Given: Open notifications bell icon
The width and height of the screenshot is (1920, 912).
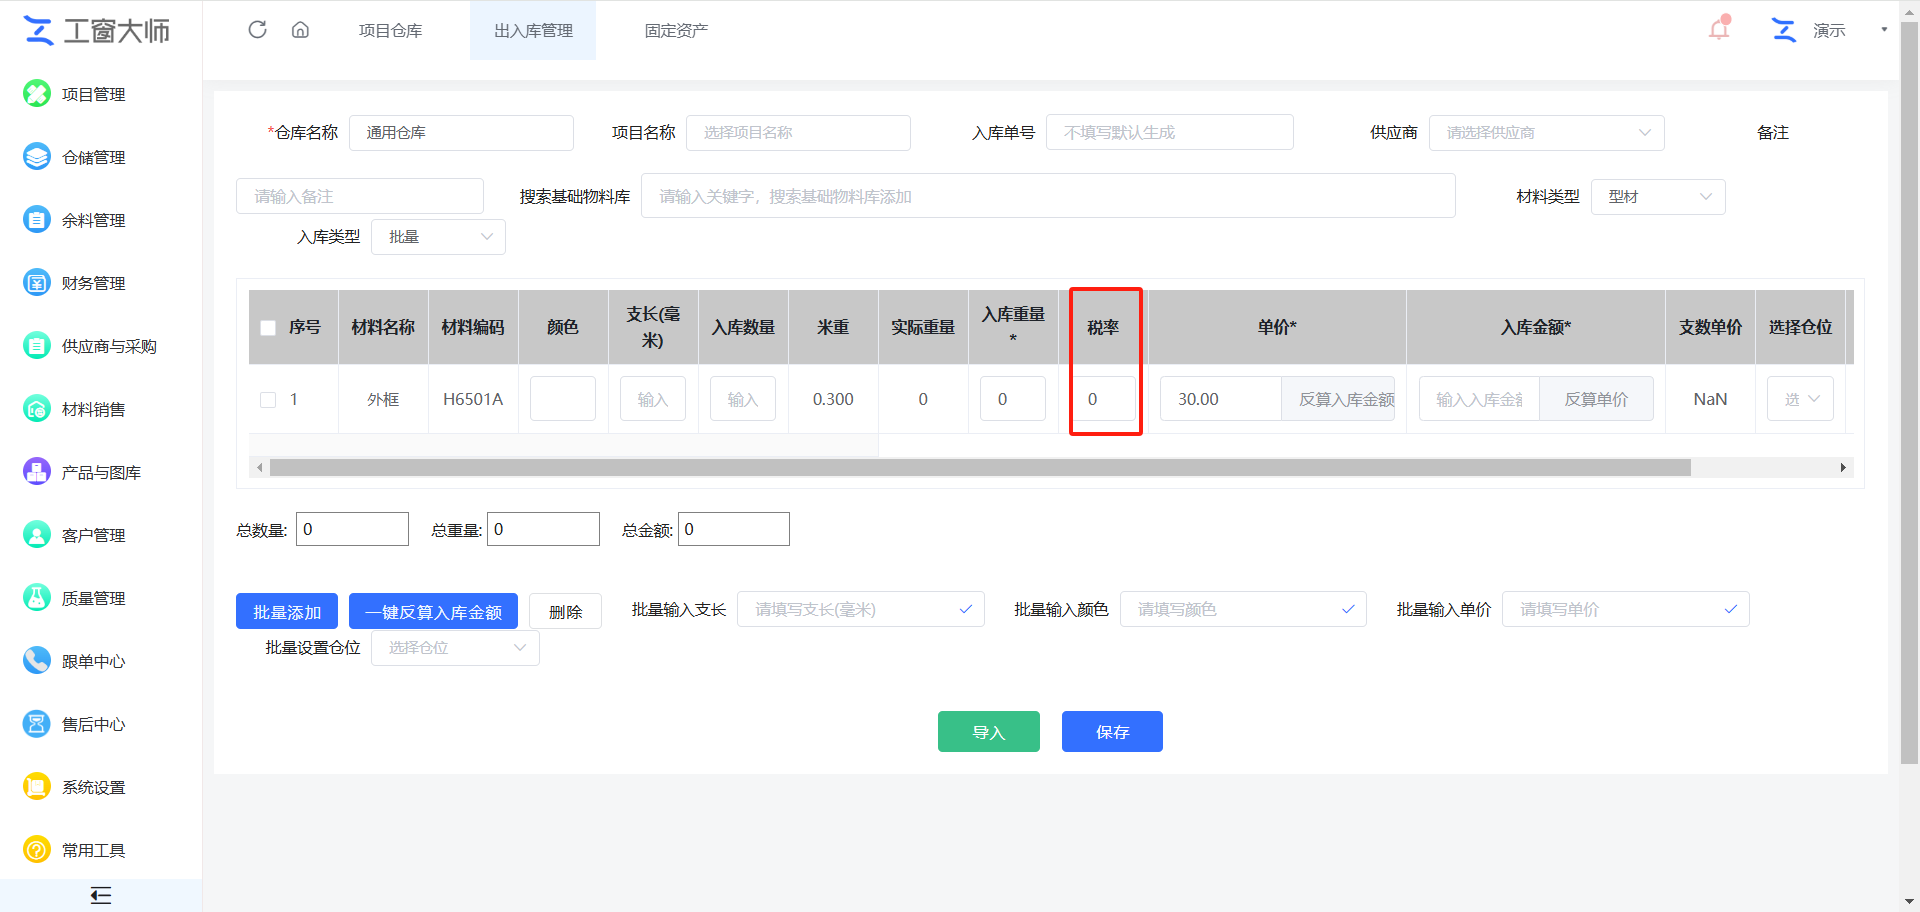Looking at the screenshot, I should (x=1719, y=29).
